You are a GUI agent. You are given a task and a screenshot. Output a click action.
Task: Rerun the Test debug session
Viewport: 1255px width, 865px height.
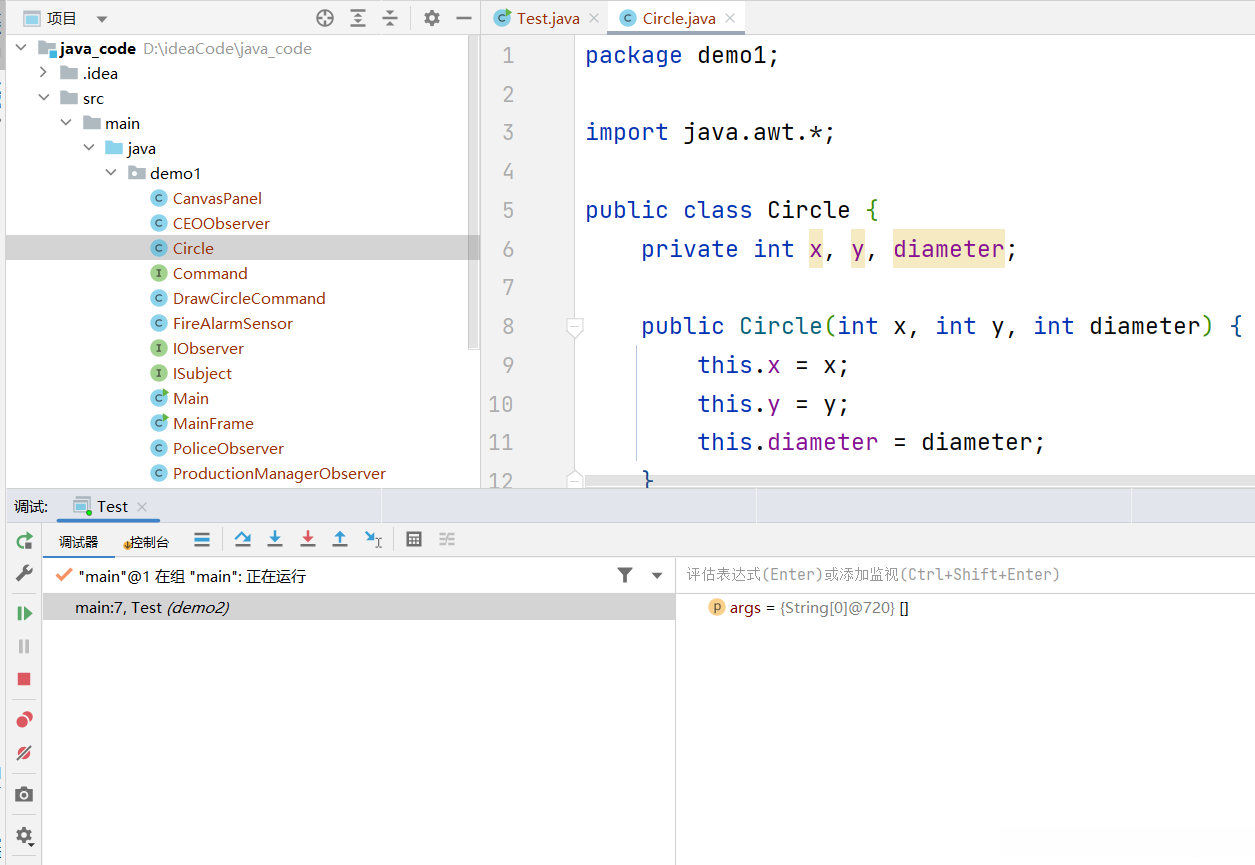(24, 541)
